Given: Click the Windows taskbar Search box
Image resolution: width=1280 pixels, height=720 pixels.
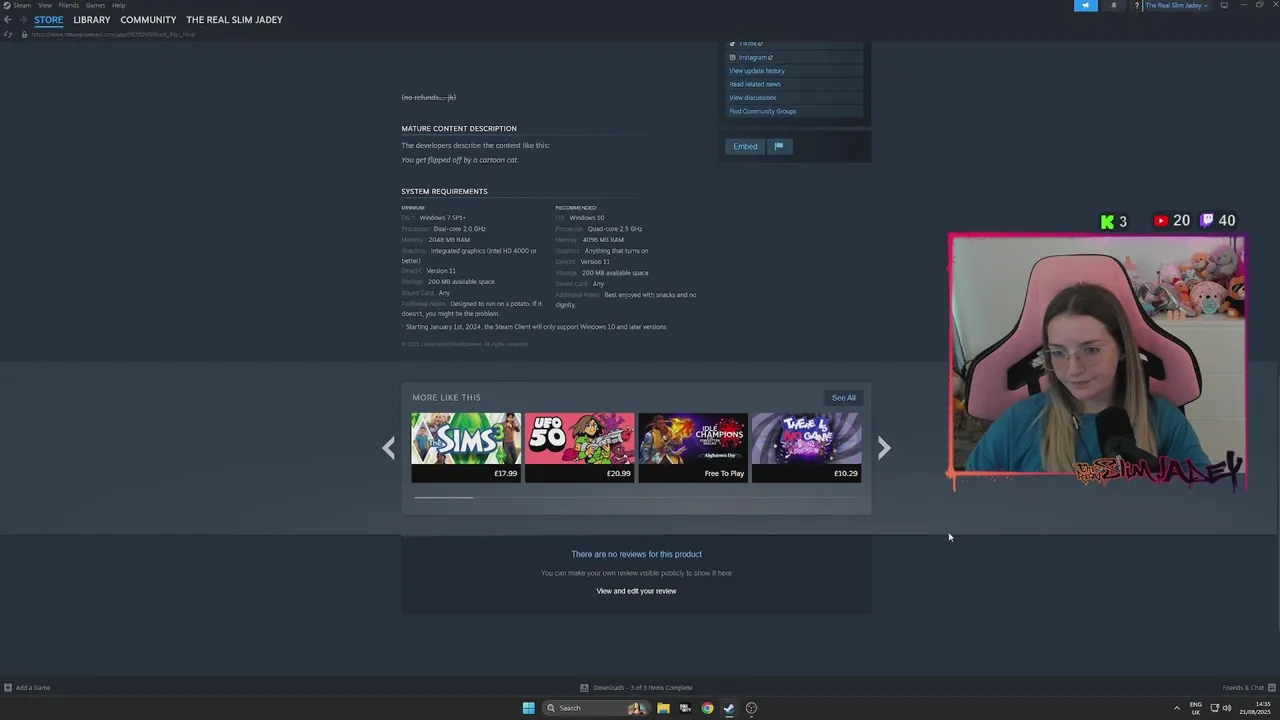Looking at the screenshot, I should (595, 708).
